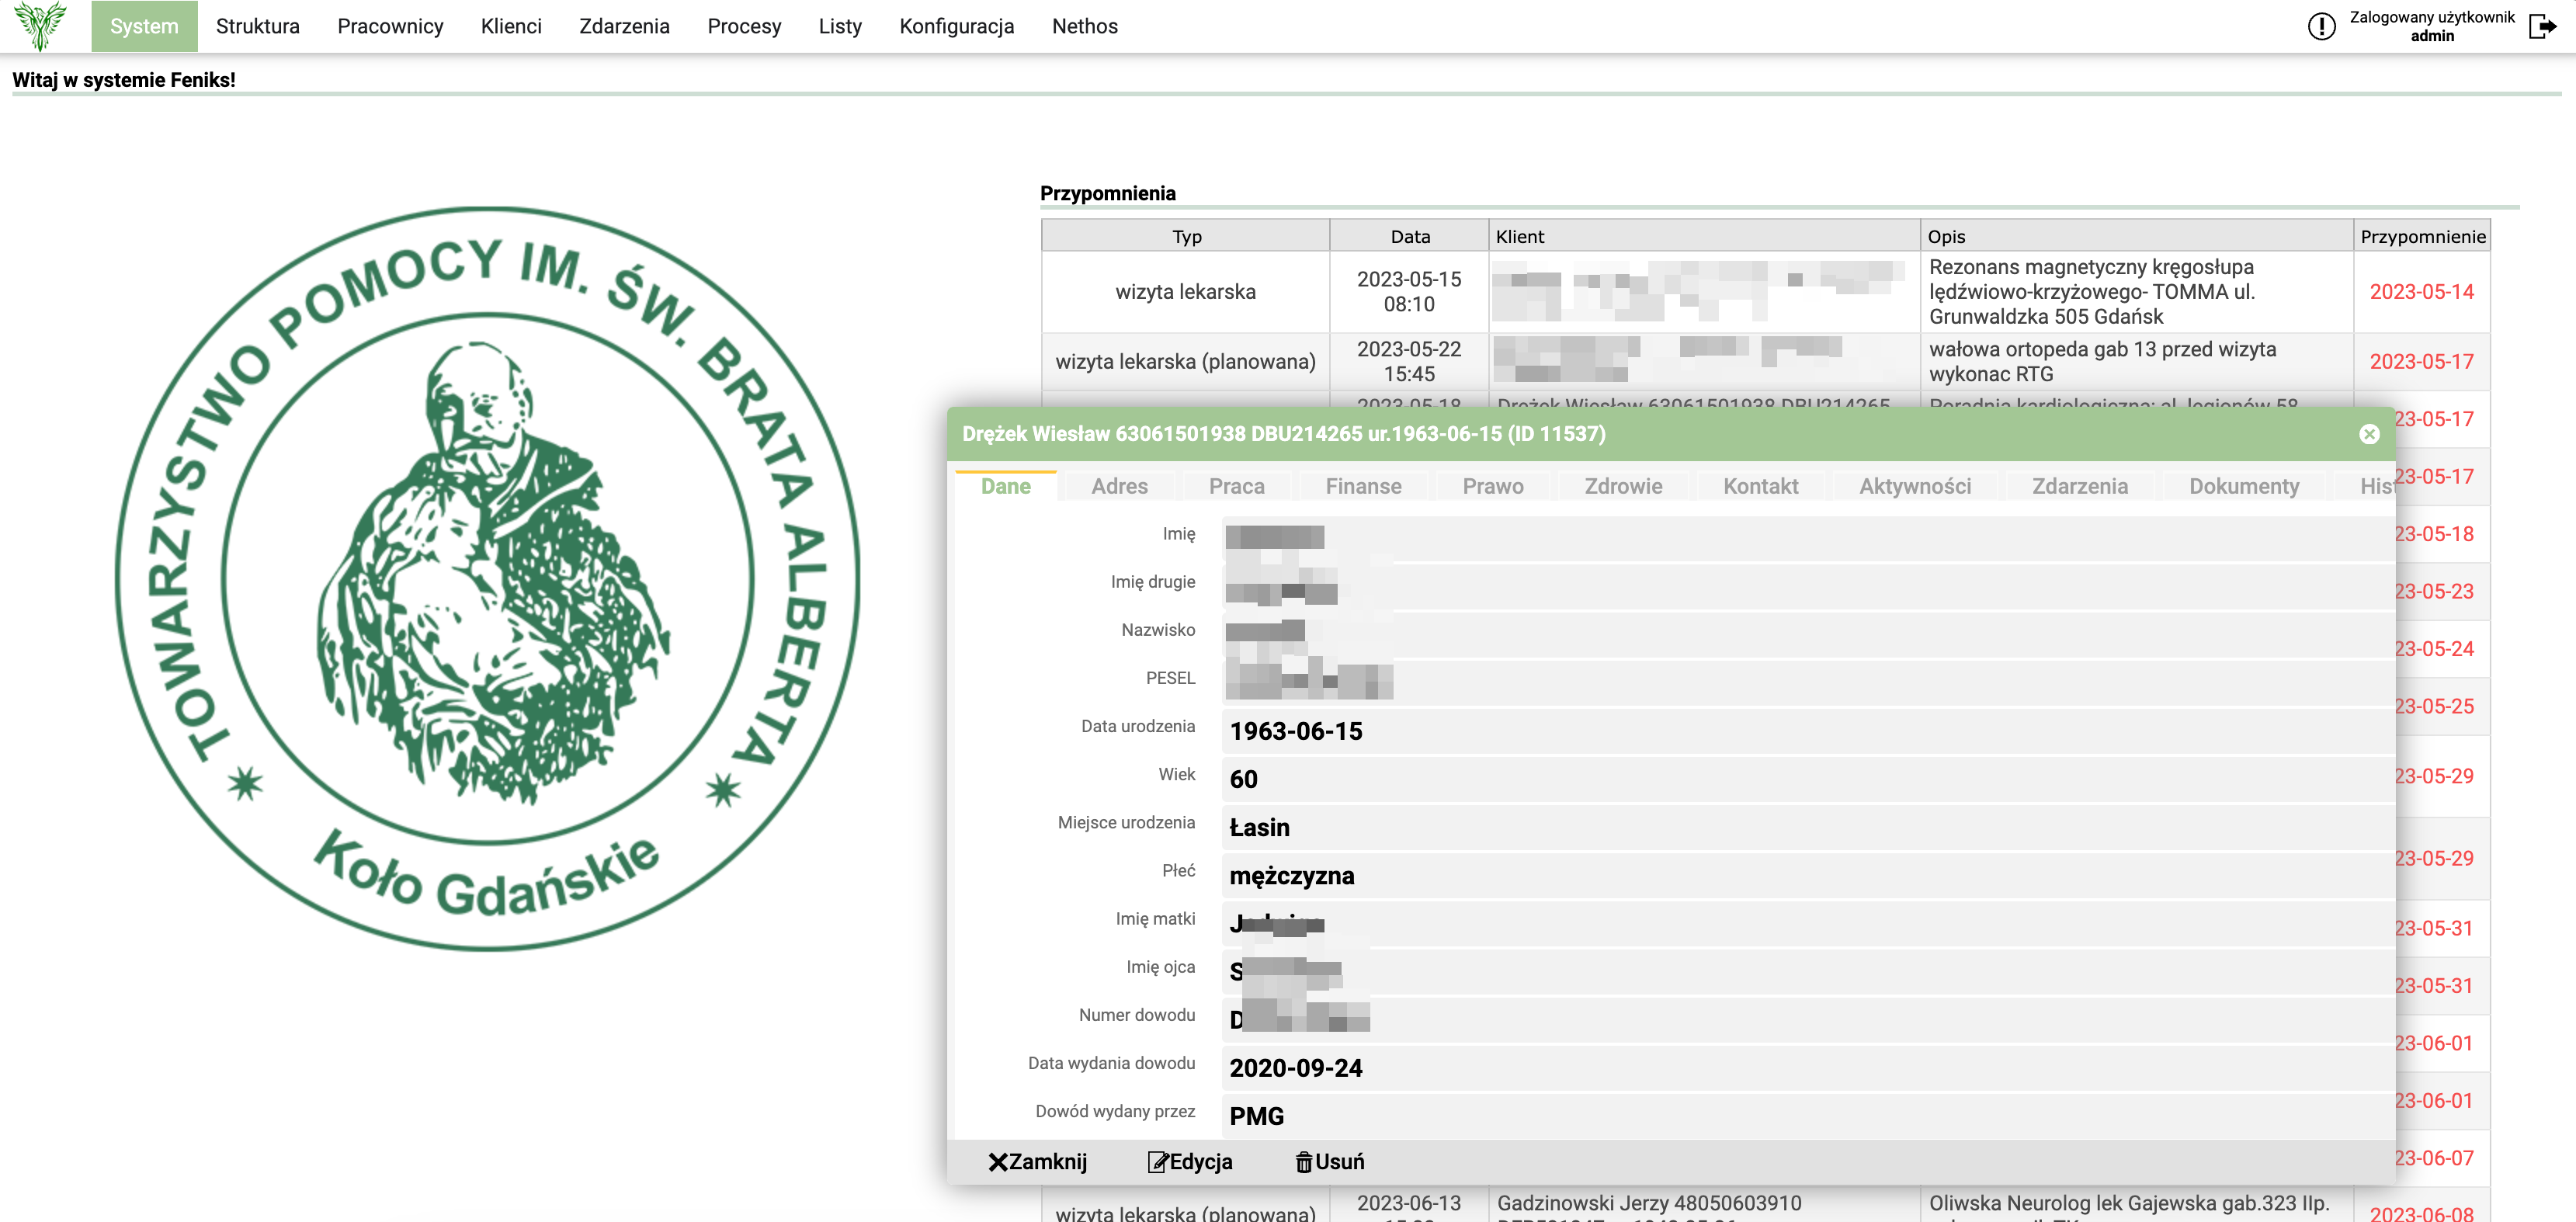
Task: Open the Procesy menu
Action: (x=744, y=26)
